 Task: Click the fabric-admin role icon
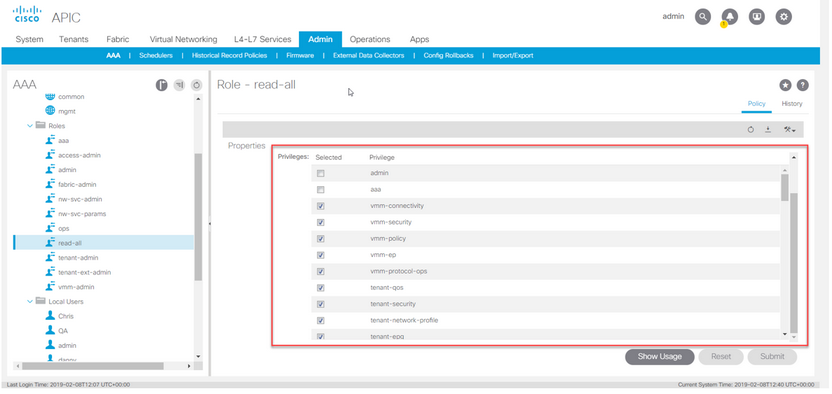(50, 184)
